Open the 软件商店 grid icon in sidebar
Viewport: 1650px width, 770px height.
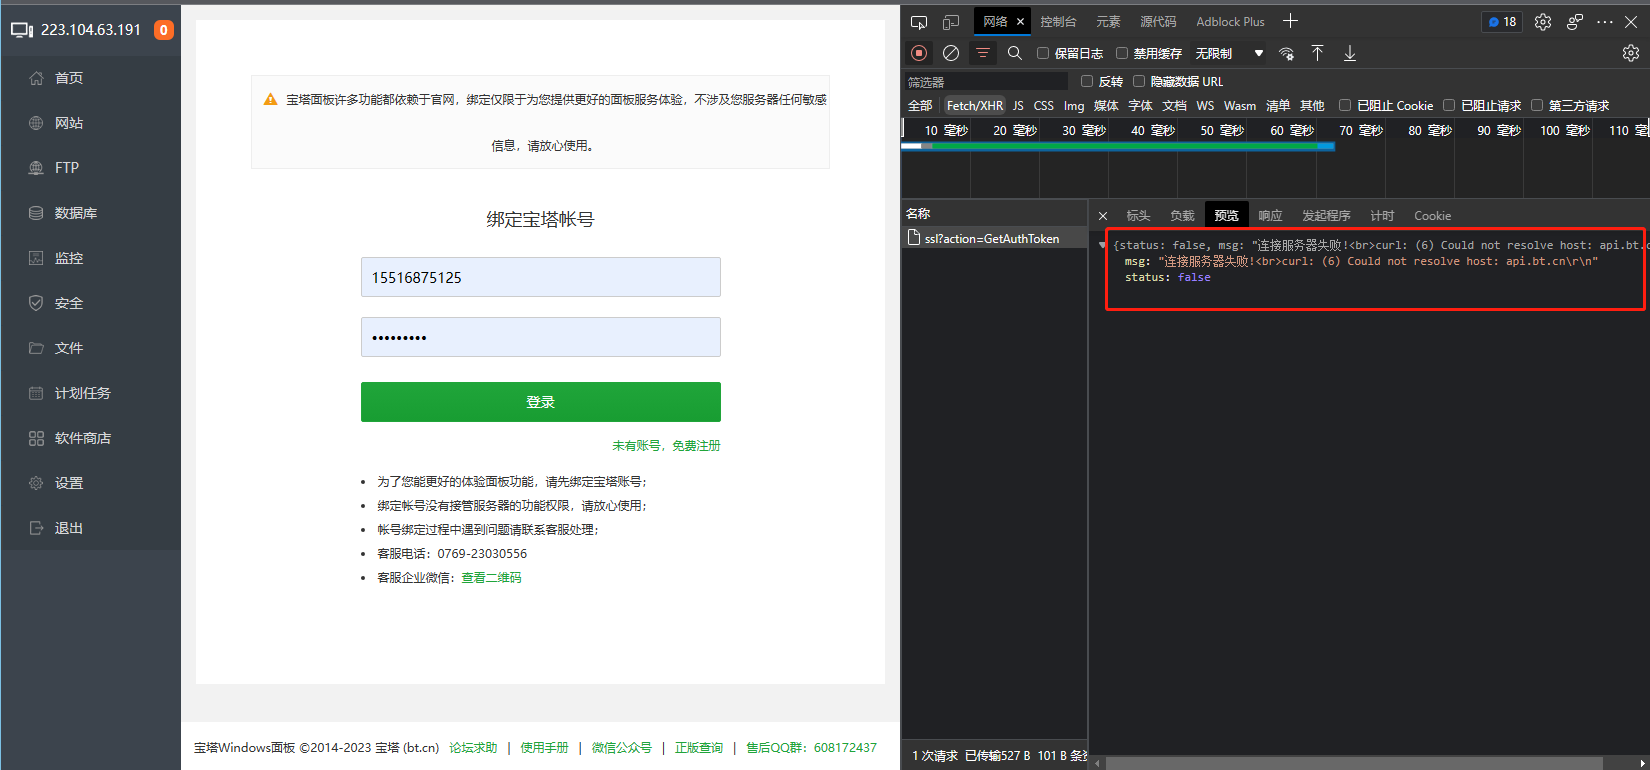[x=36, y=438]
